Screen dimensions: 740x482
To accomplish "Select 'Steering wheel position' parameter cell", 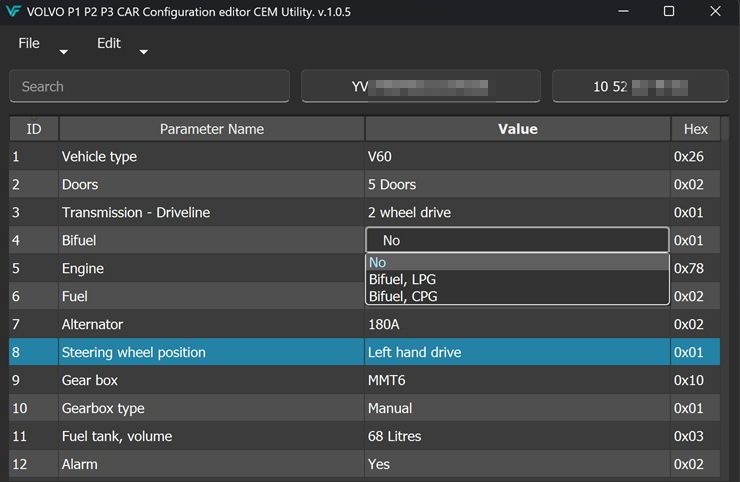I will [x=211, y=352].
